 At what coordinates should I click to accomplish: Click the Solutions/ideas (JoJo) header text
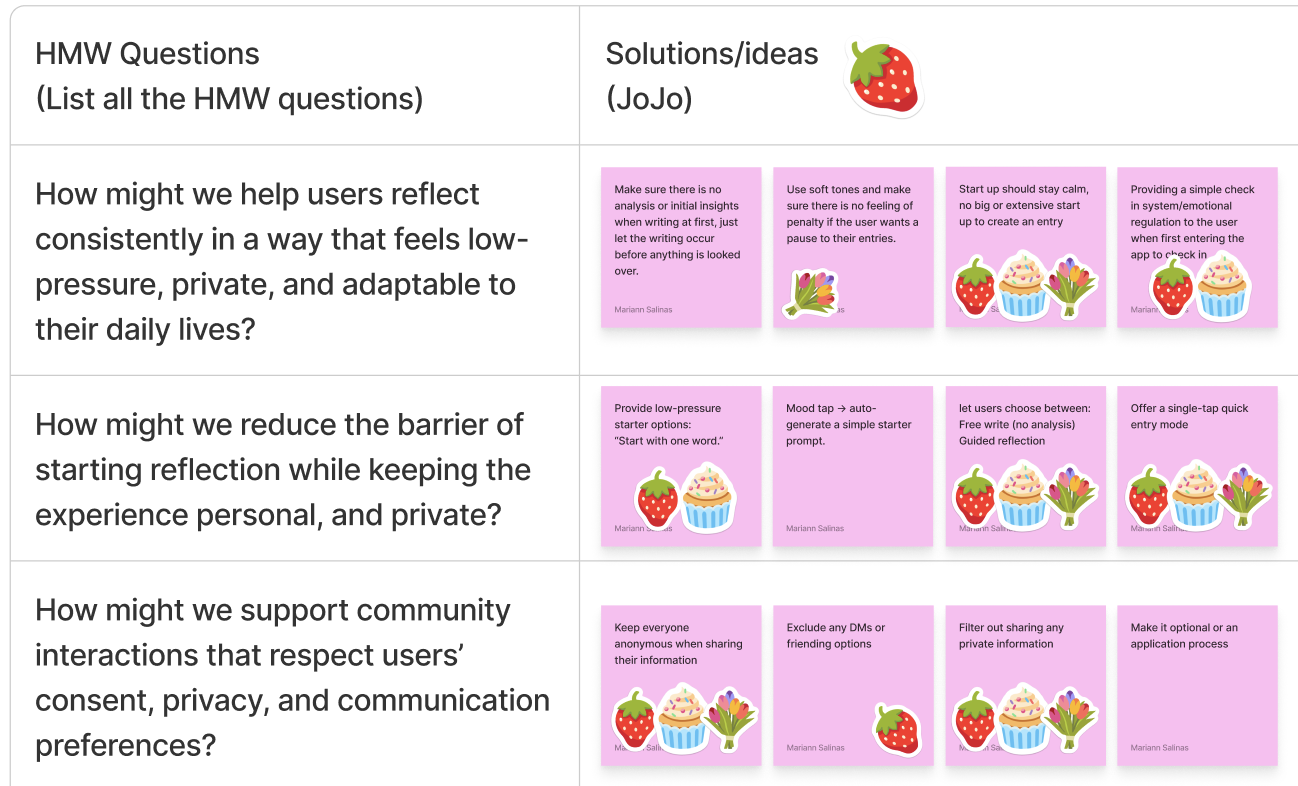coord(711,76)
